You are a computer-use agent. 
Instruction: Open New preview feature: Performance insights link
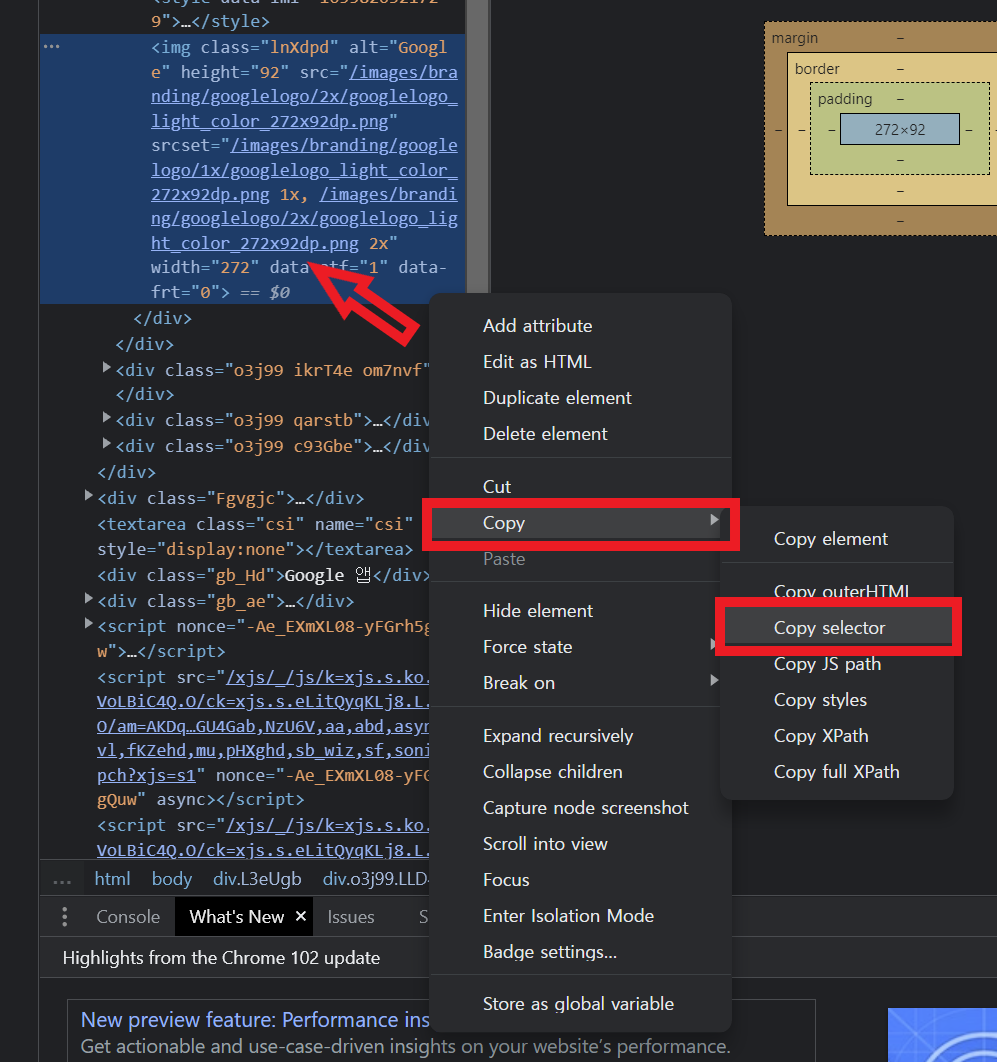(255, 1019)
